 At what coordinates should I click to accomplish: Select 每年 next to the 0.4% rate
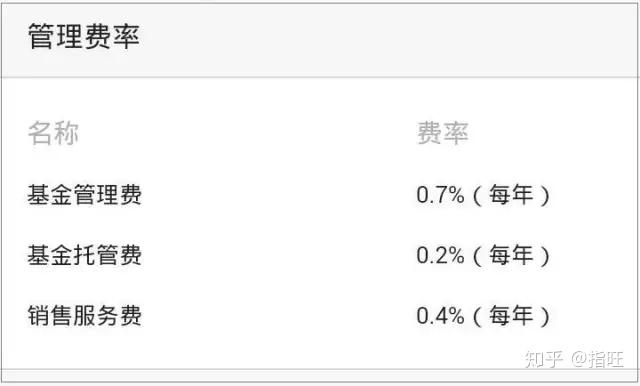click(x=511, y=315)
